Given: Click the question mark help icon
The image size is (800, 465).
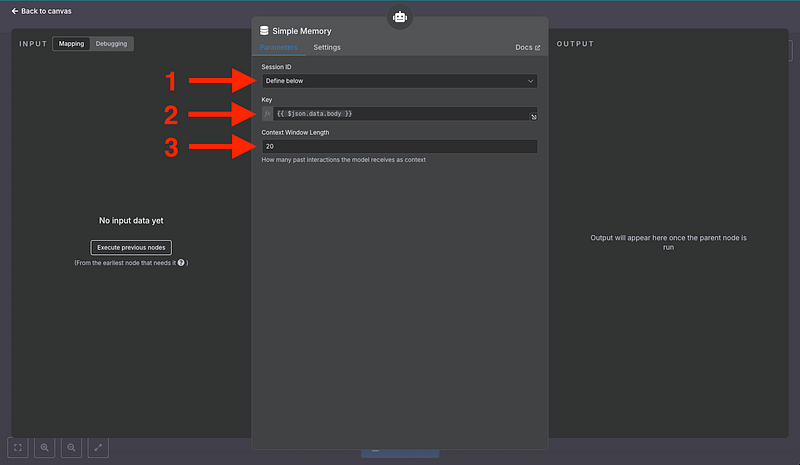Looking at the screenshot, I should pyautogui.click(x=181, y=262).
